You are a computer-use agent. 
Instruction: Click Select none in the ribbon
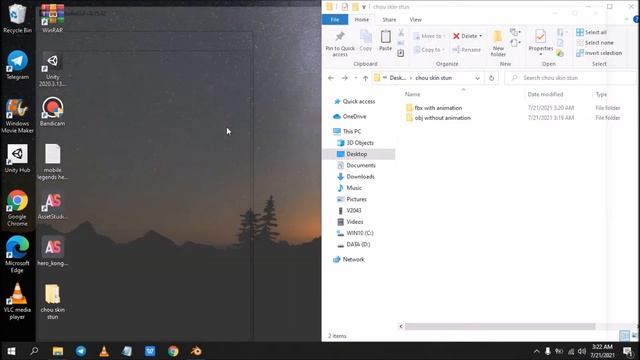(x=595, y=42)
